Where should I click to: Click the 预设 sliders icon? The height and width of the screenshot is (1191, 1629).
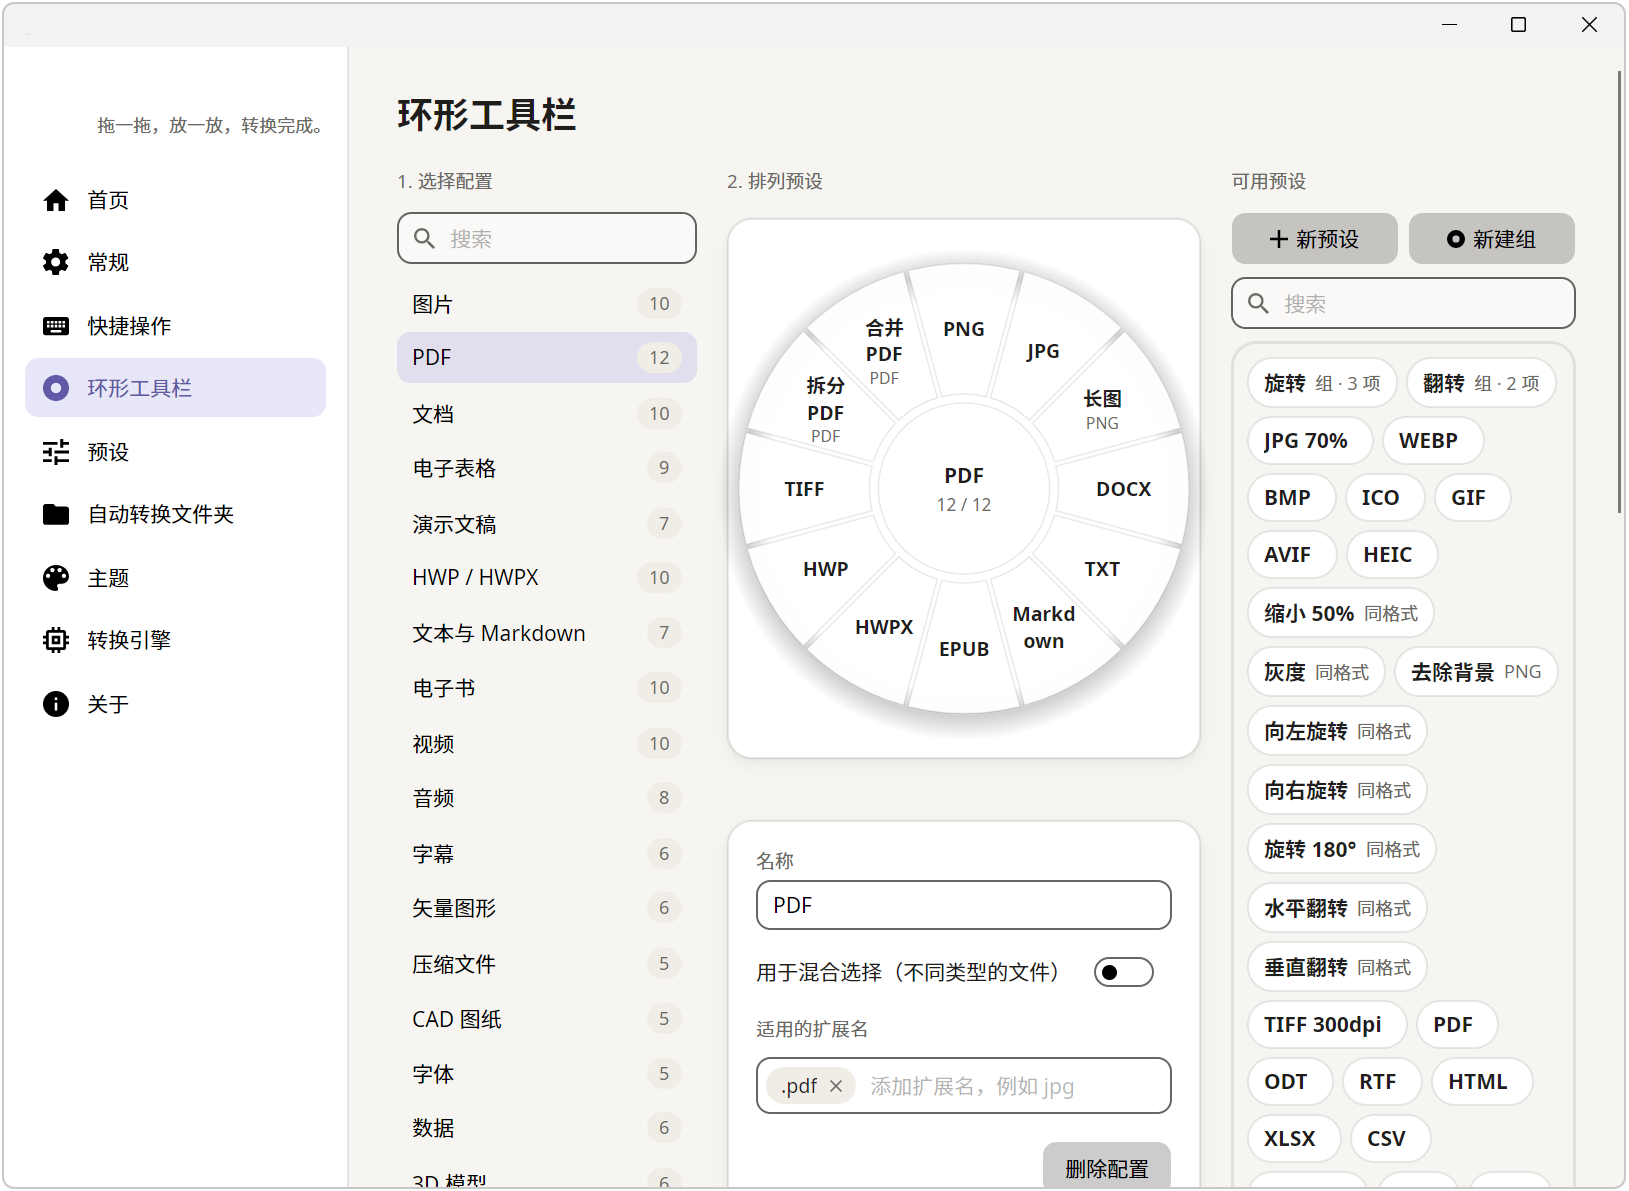point(56,452)
